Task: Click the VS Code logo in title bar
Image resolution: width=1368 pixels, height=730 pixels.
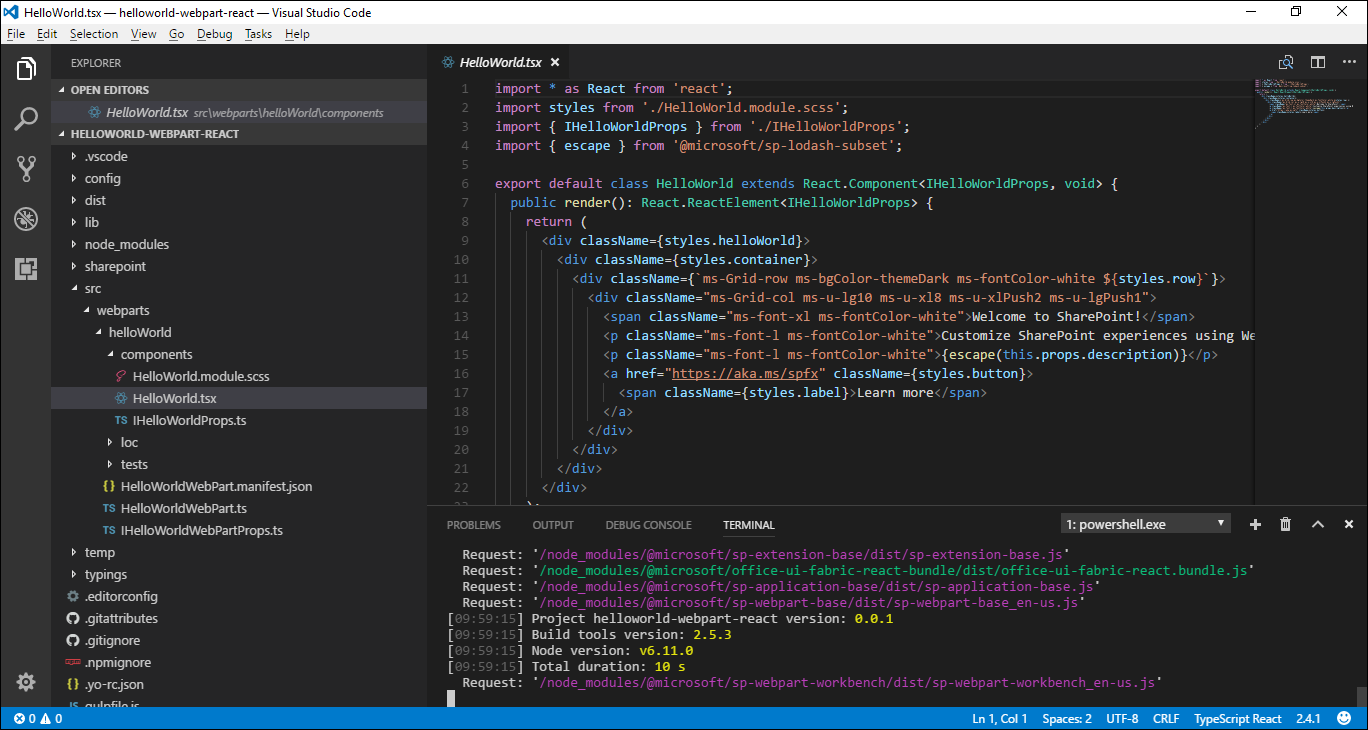Action: coord(13,12)
